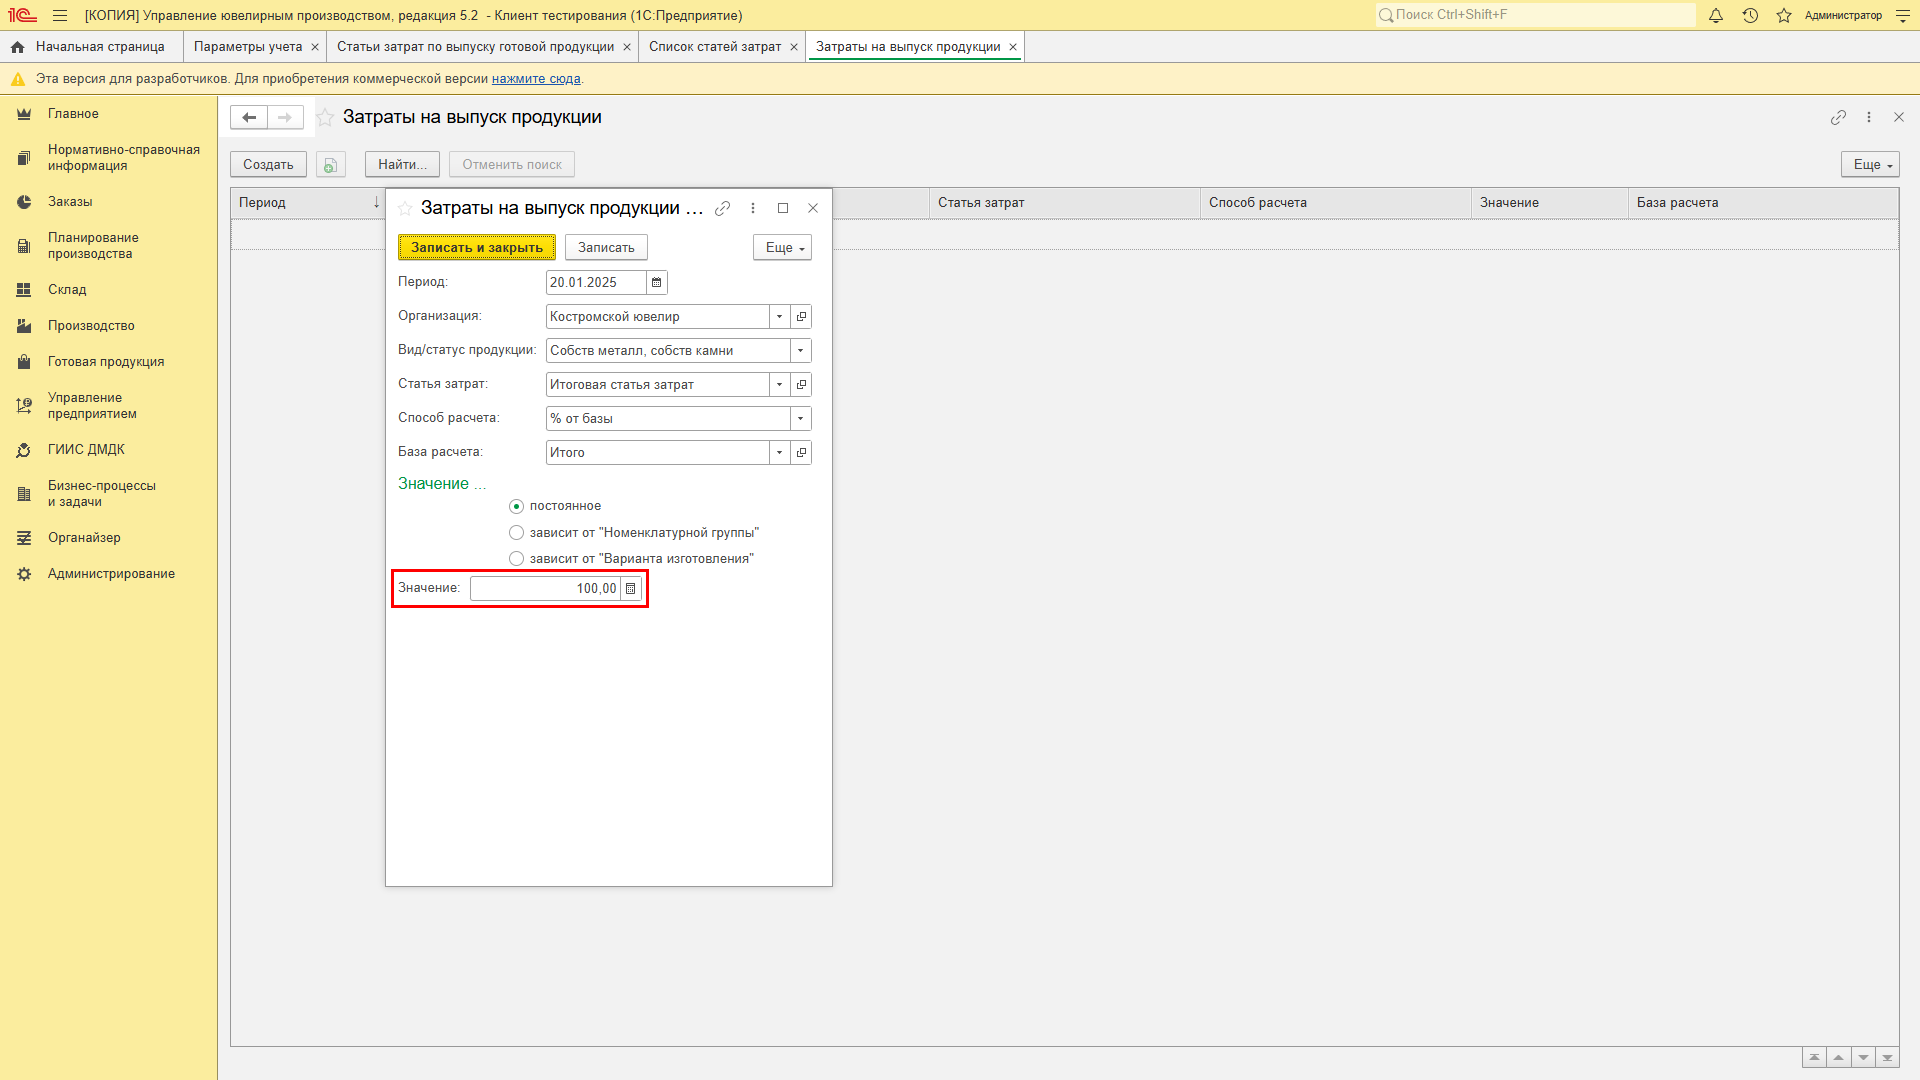1920x1080 pixels.
Task: Open list form three-dot menu
Action: point(1869,117)
